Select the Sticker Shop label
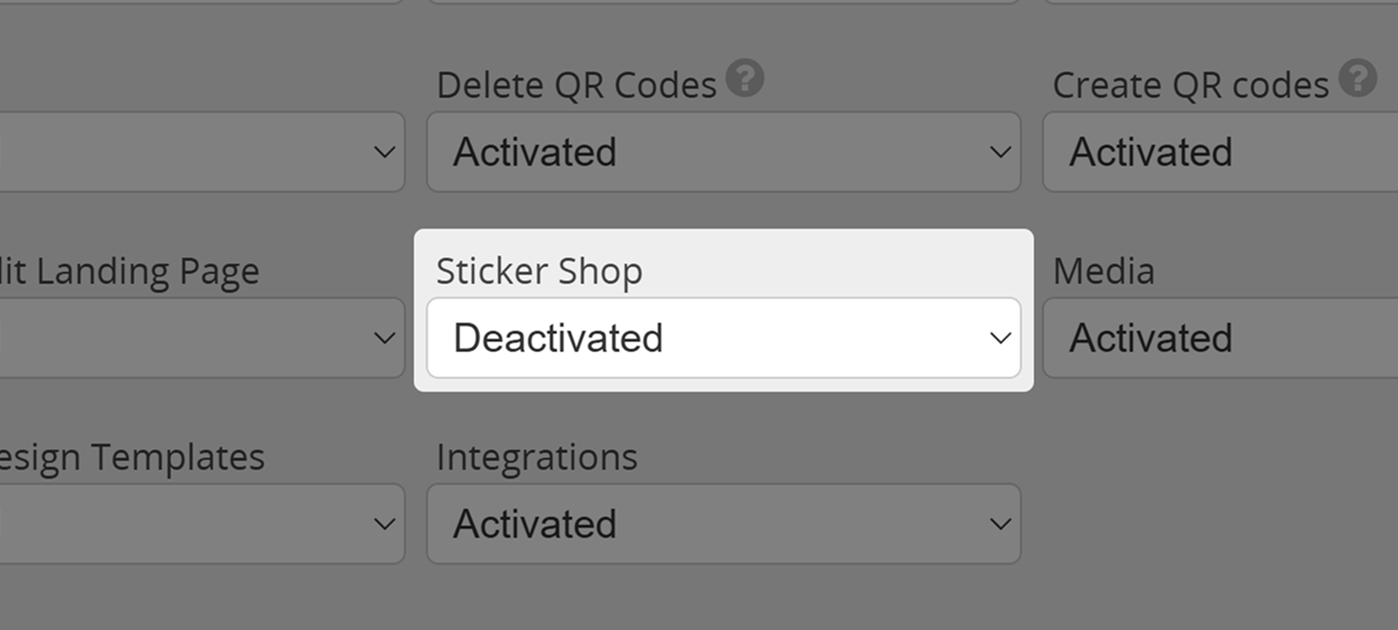1398x630 pixels. (x=539, y=269)
